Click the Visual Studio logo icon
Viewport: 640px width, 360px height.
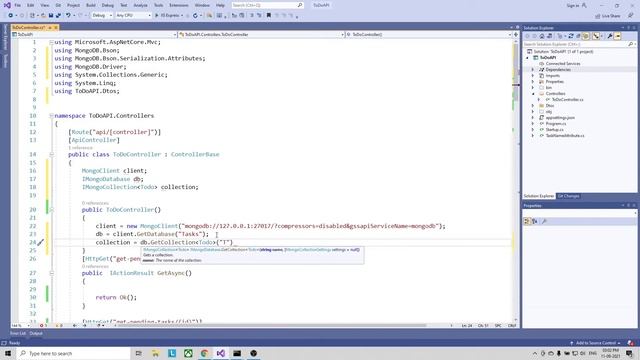[7, 5]
